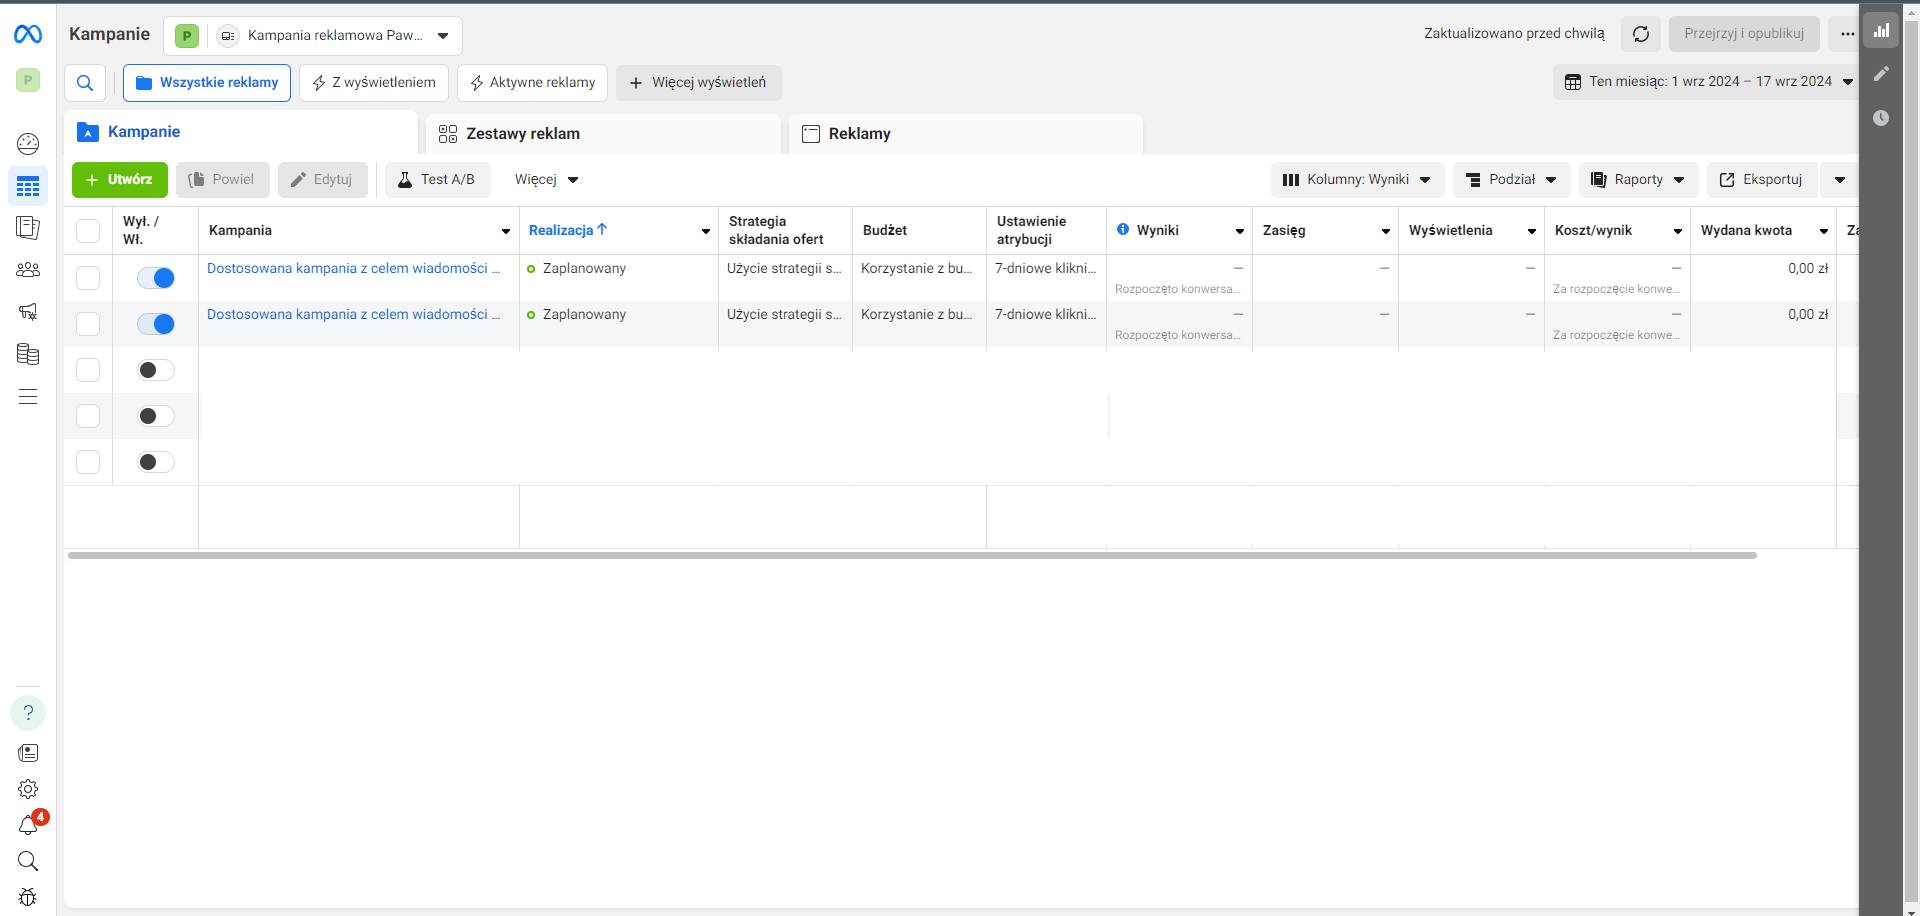The width and height of the screenshot is (1920, 916).
Task: Open the all tools hamburger menu
Action: coord(28,397)
